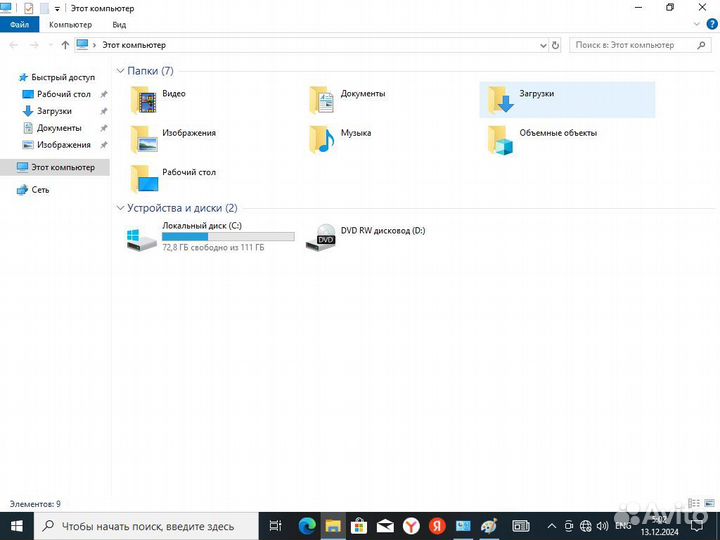The image size is (720, 540).
Task: Click the New folder icon in title bar
Action: 45,8
